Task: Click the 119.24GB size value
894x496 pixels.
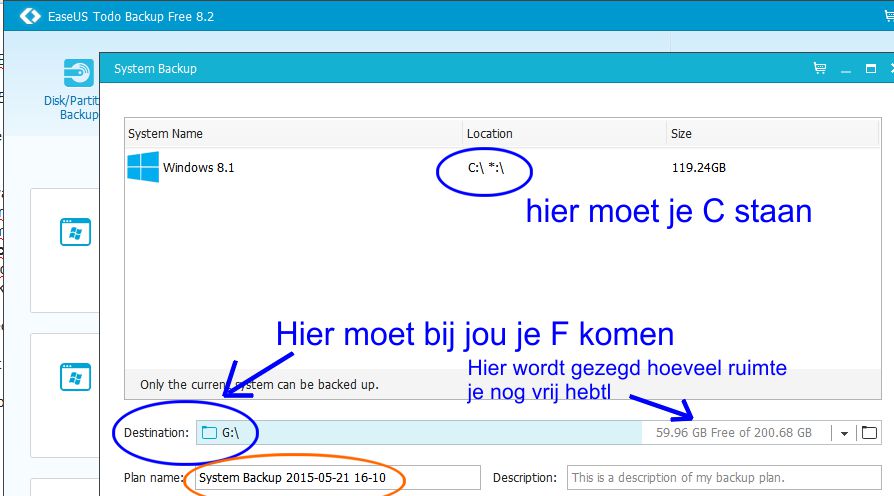Action: [x=698, y=168]
